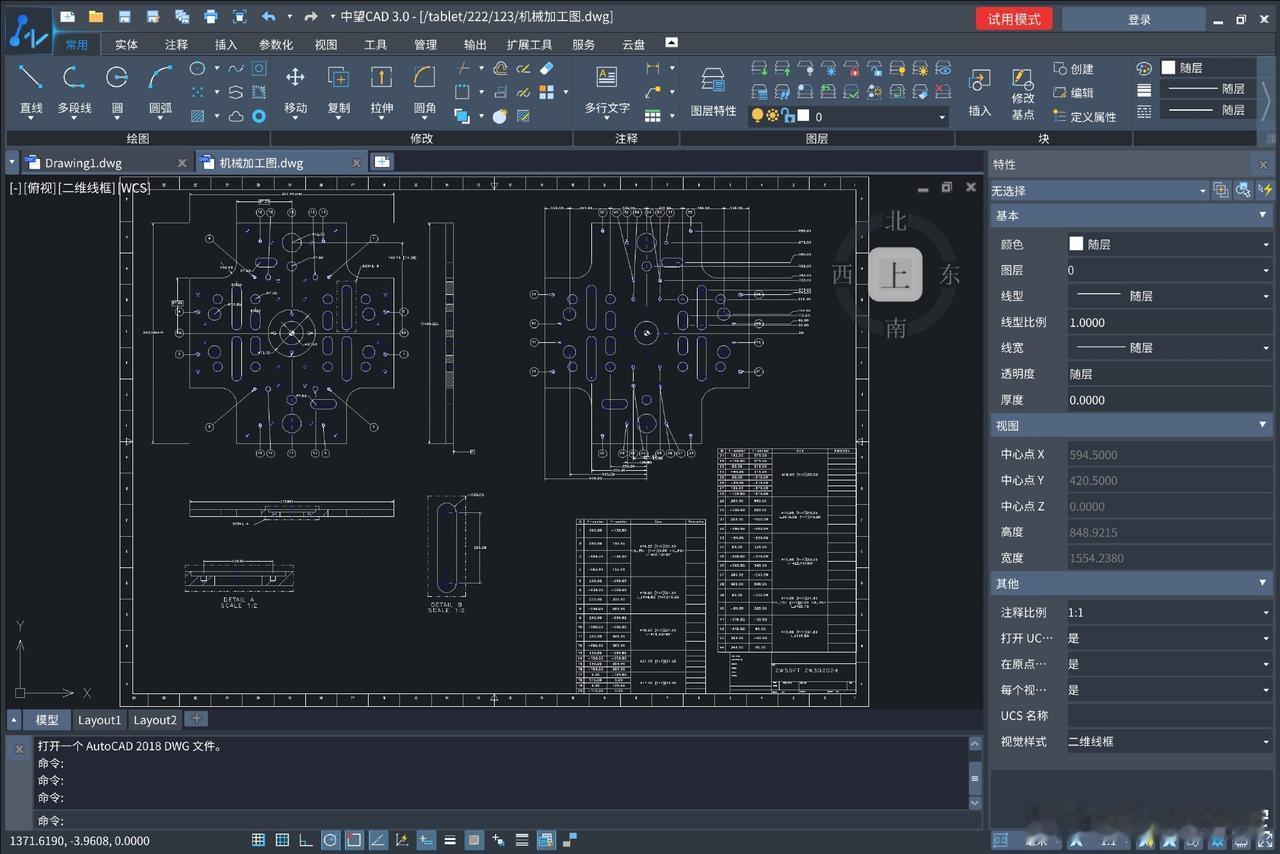Image resolution: width=1280 pixels, height=854 pixels.
Task: Open the 注释 ribbon tab
Action: click(x=176, y=44)
